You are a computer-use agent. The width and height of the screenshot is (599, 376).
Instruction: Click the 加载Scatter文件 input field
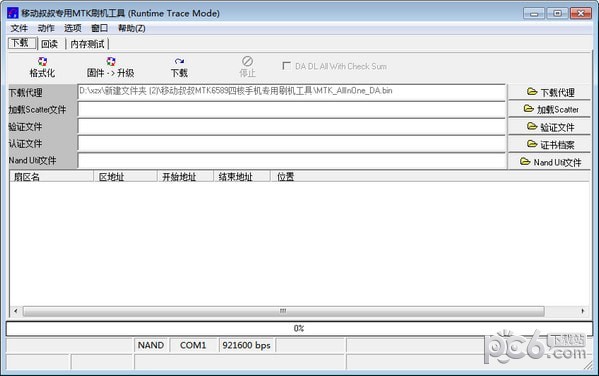coord(291,109)
